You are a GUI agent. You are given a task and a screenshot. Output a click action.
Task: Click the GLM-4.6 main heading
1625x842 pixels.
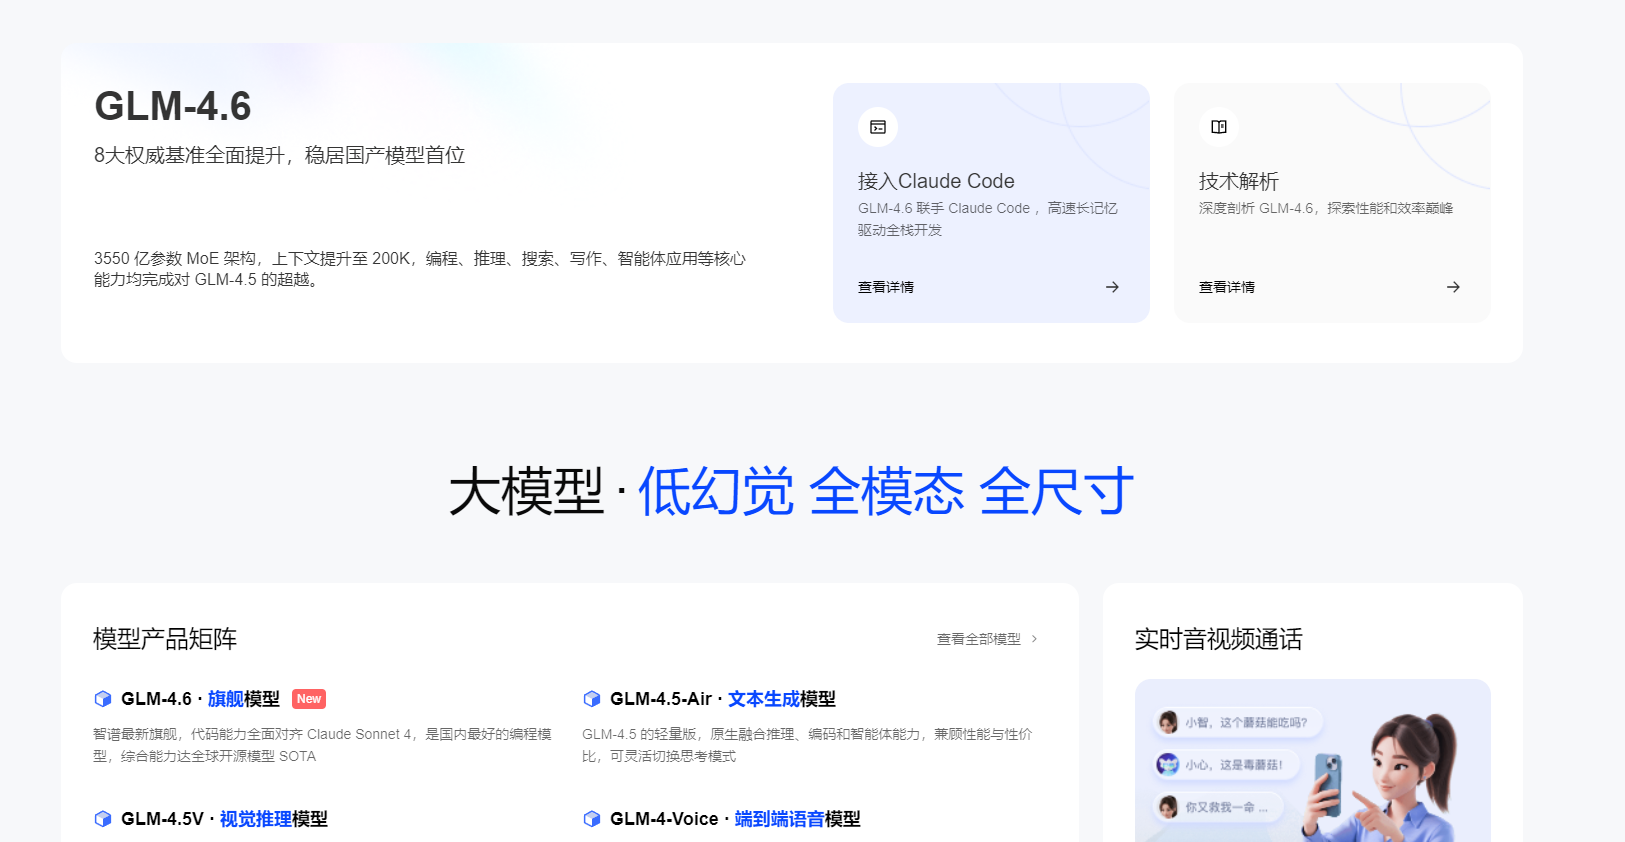click(x=173, y=106)
